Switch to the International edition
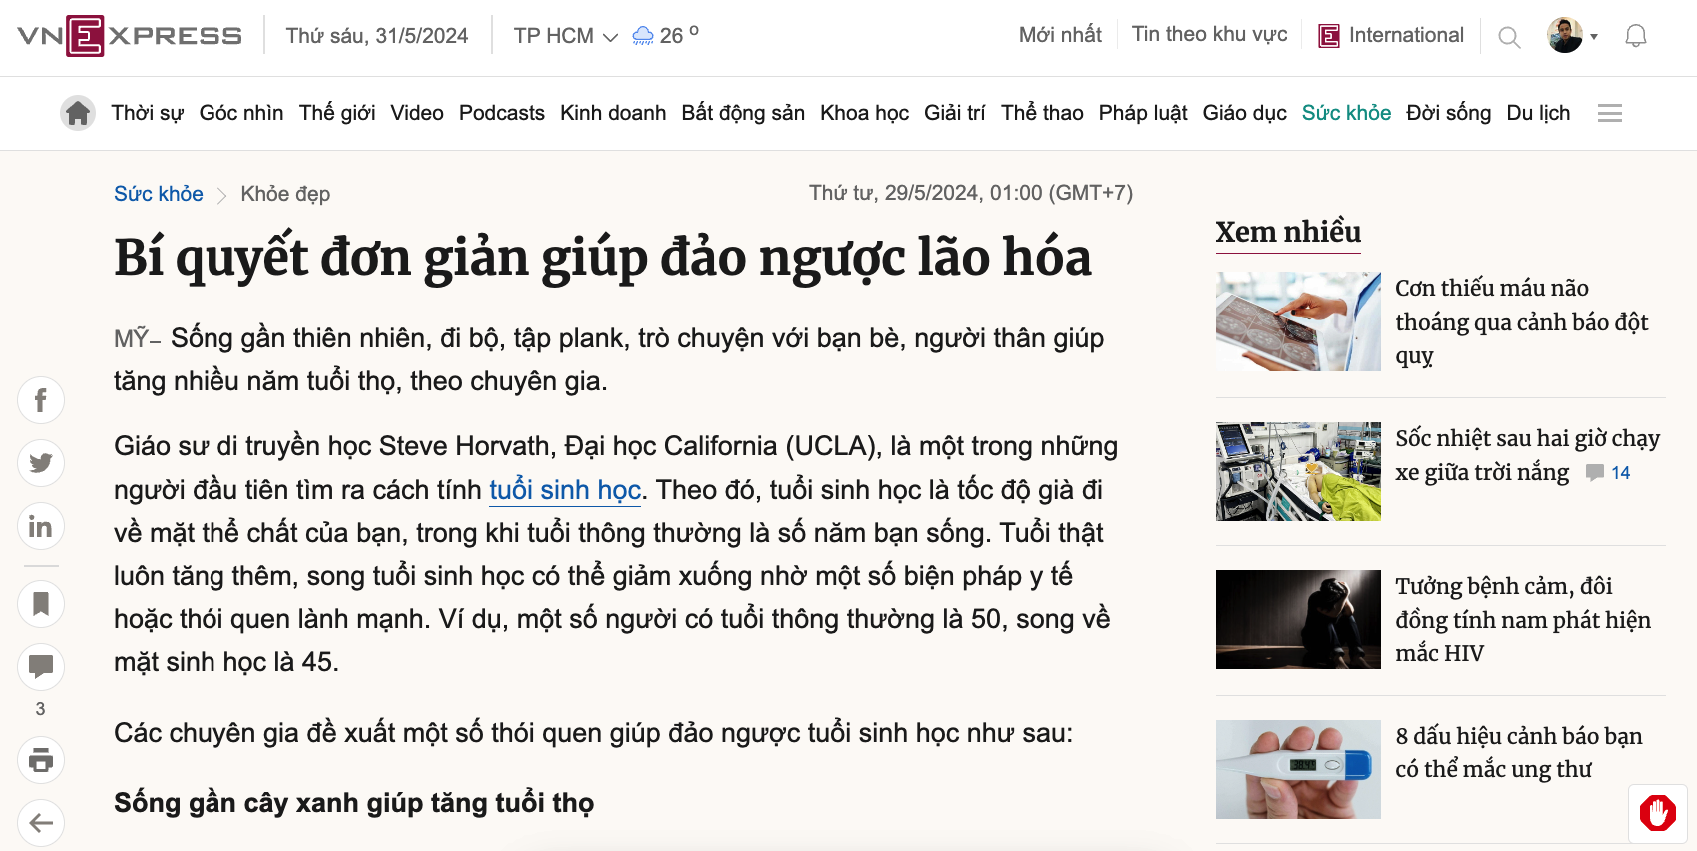Image resolution: width=1697 pixels, height=851 pixels. 1391,36
